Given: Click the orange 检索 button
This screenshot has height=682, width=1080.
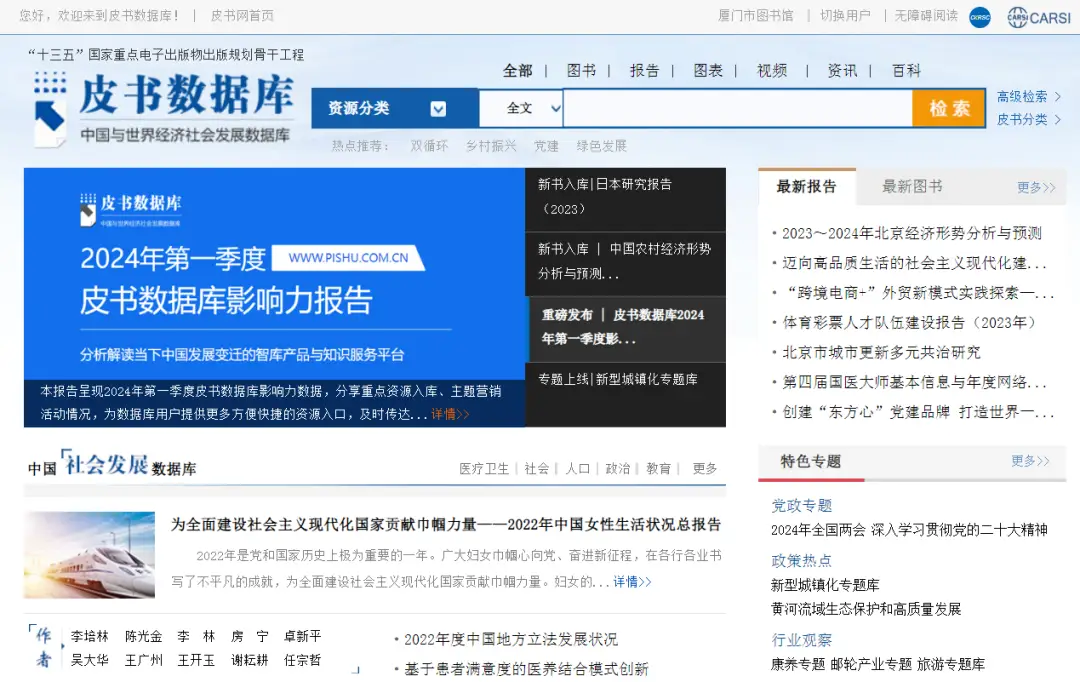Looking at the screenshot, I should point(948,108).
